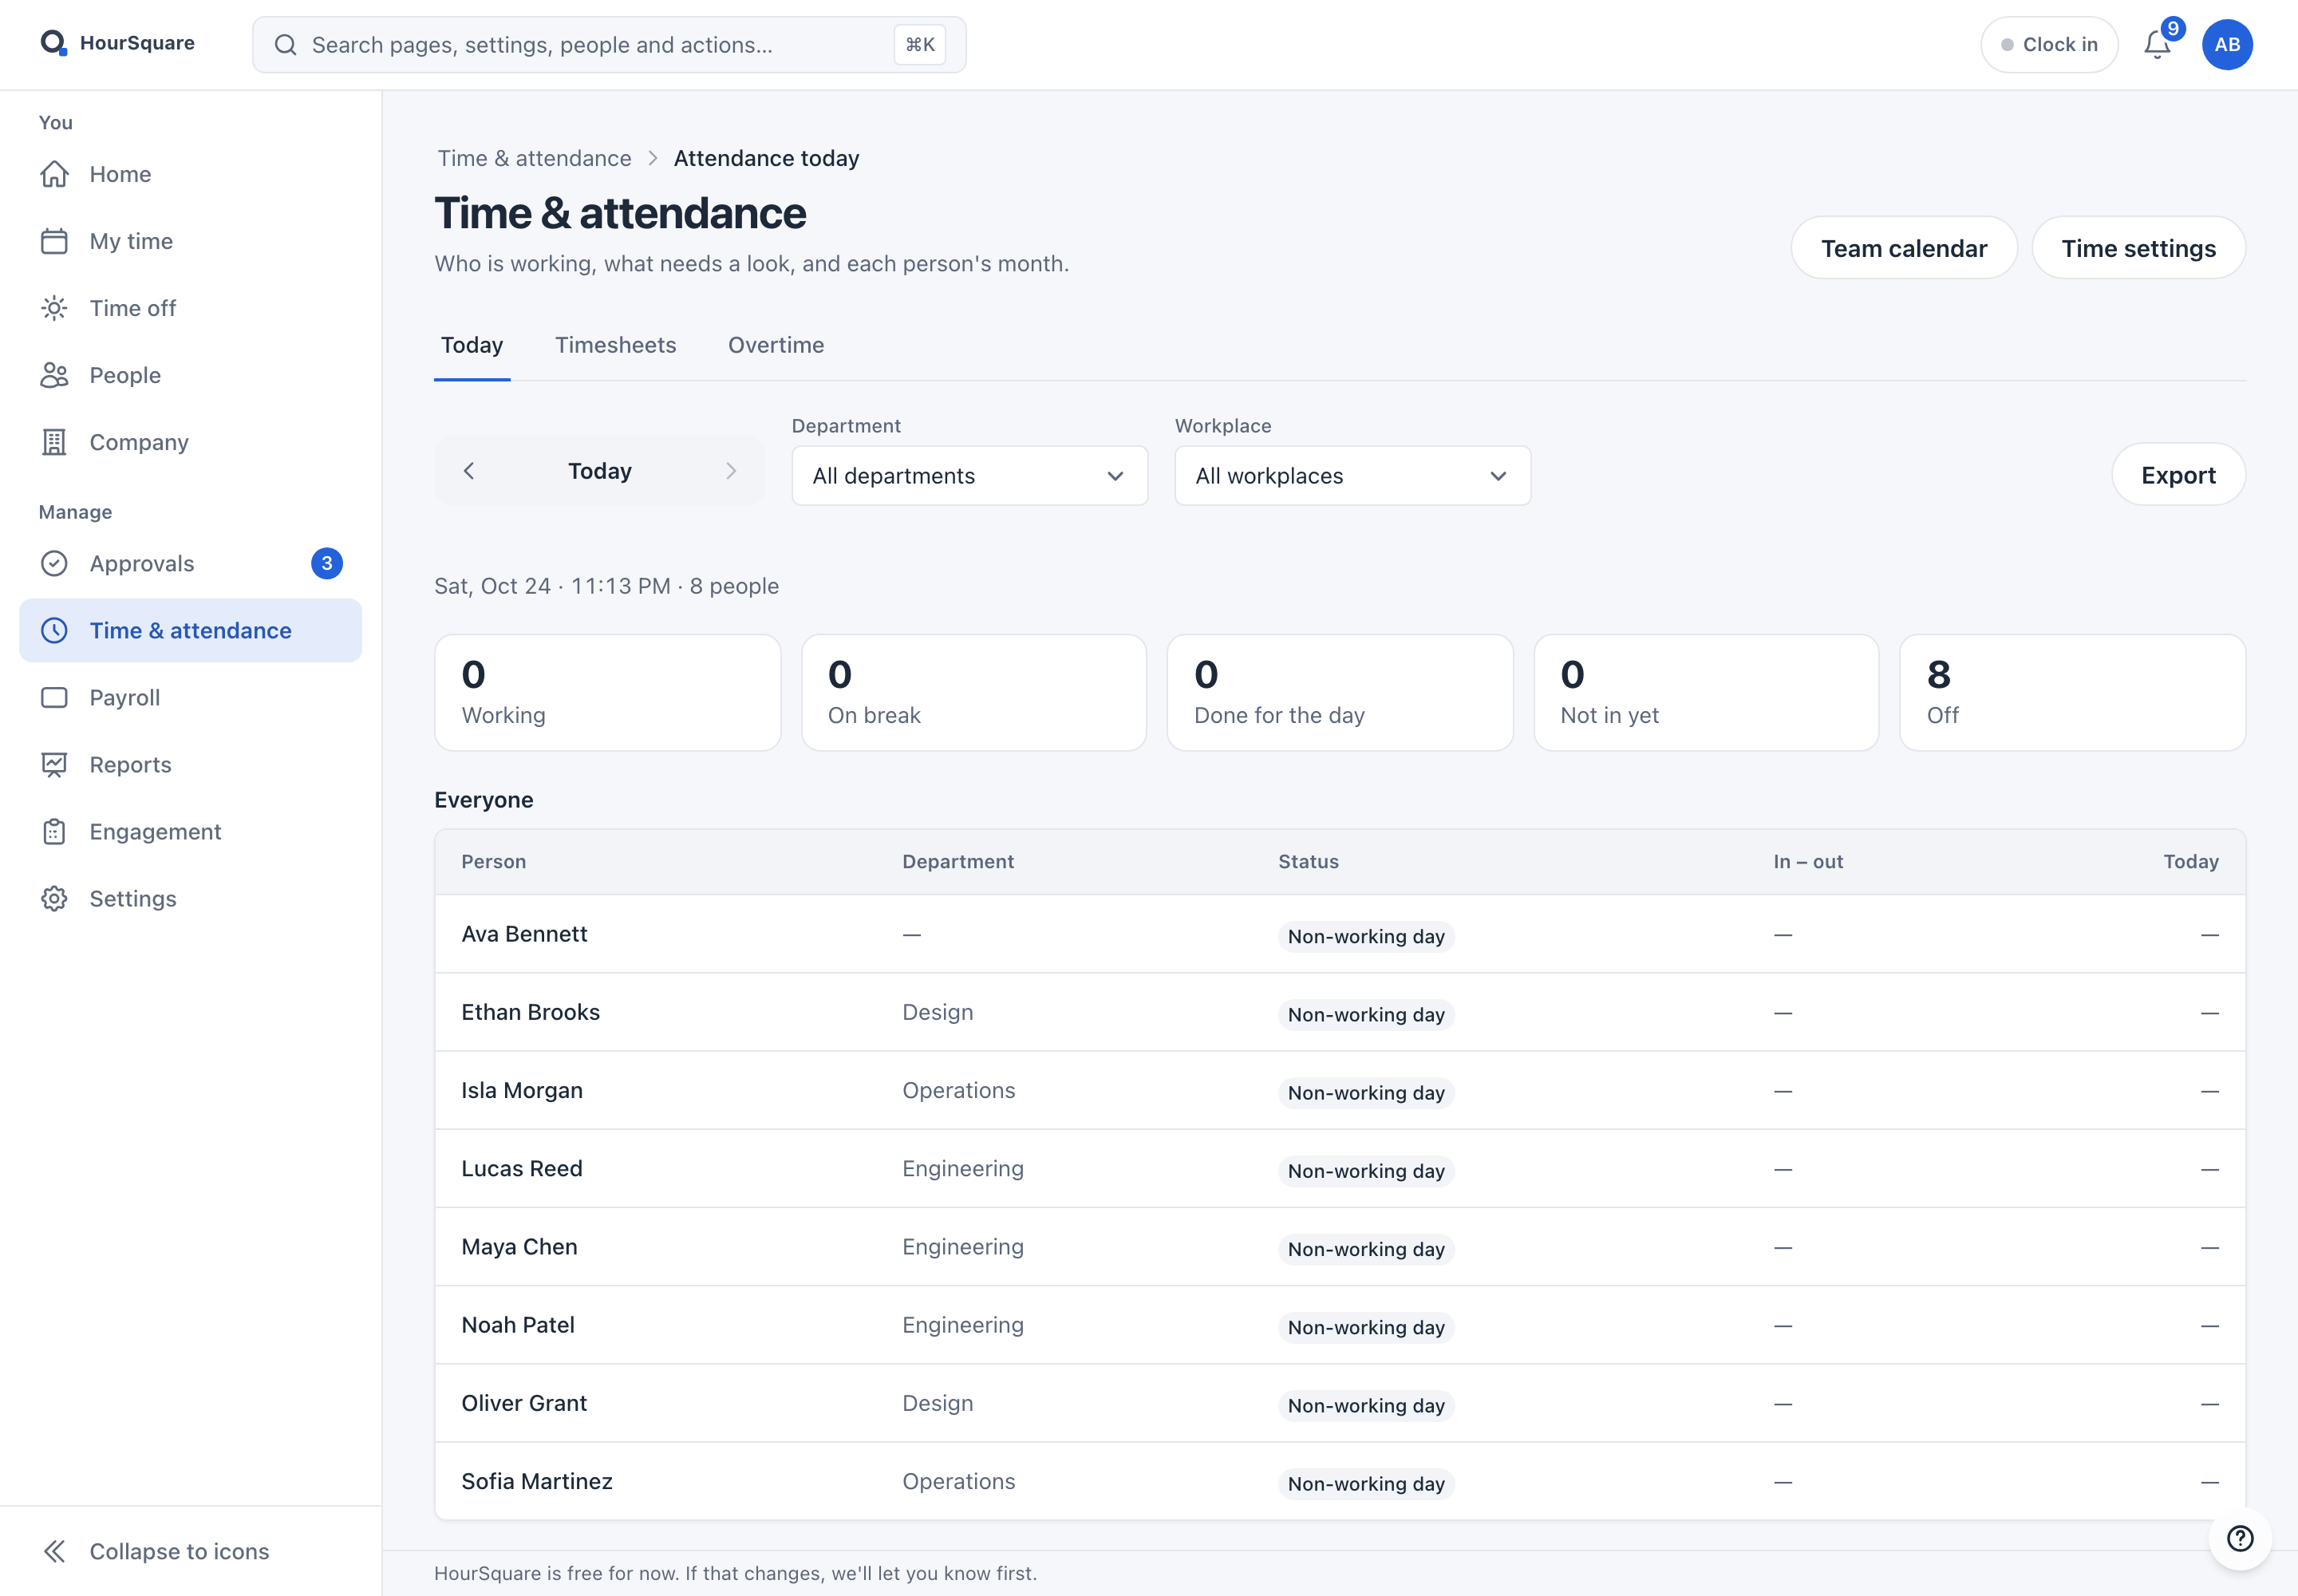The image size is (2298, 1596).
Task: Open the People sidebar icon
Action: click(54, 375)
